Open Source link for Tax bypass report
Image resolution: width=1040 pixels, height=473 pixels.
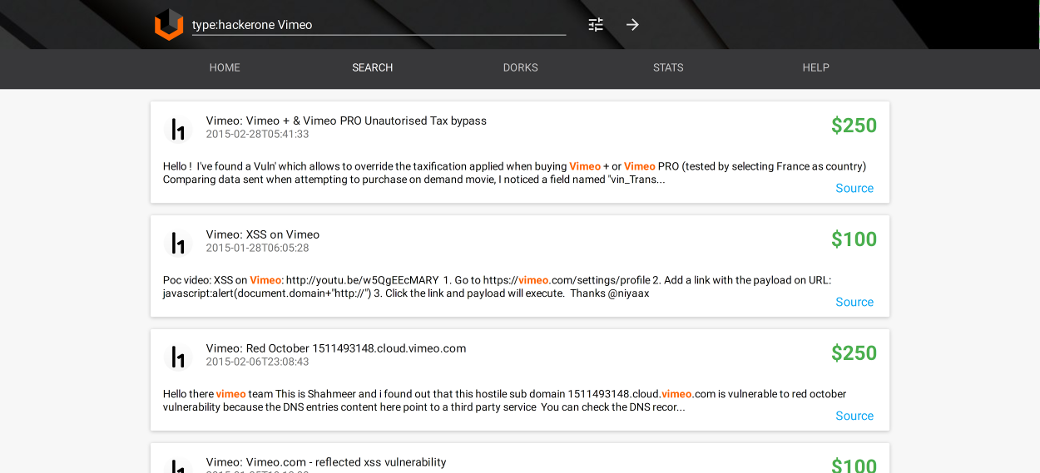pos(854,188)
